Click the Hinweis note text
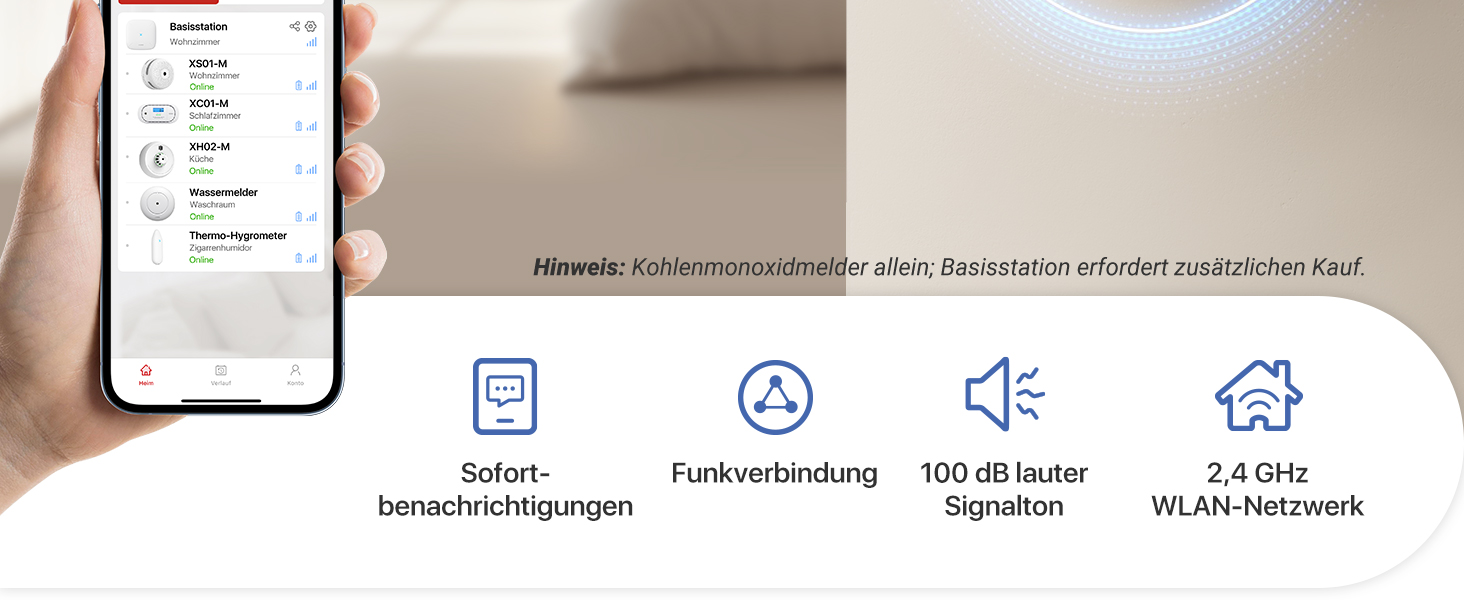This screenshot has width=1464, height=600. (949, 268)
